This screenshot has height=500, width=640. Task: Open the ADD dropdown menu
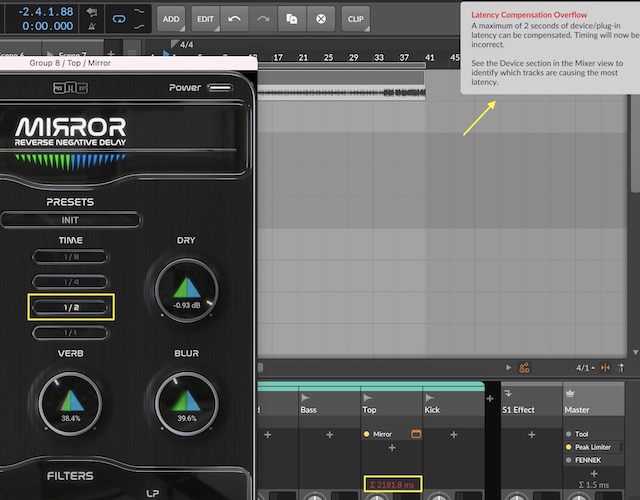171,18
